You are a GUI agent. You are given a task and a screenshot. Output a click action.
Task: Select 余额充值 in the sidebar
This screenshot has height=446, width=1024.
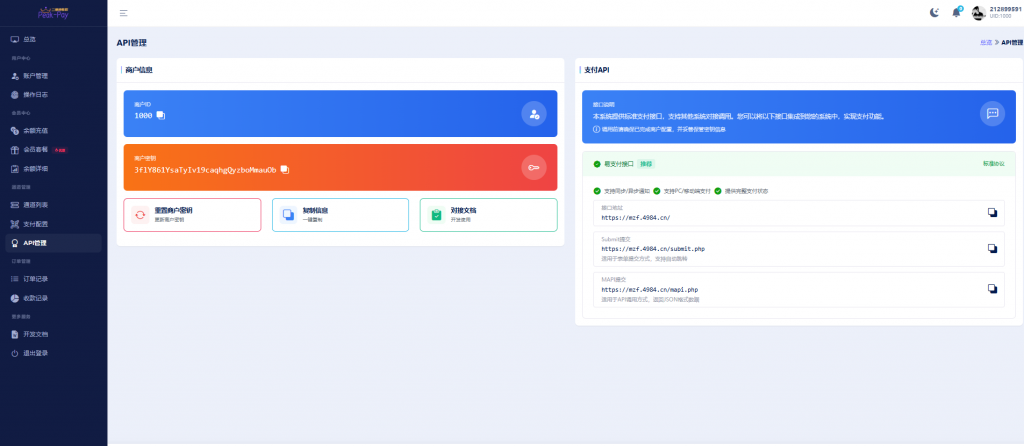(36, 131)
